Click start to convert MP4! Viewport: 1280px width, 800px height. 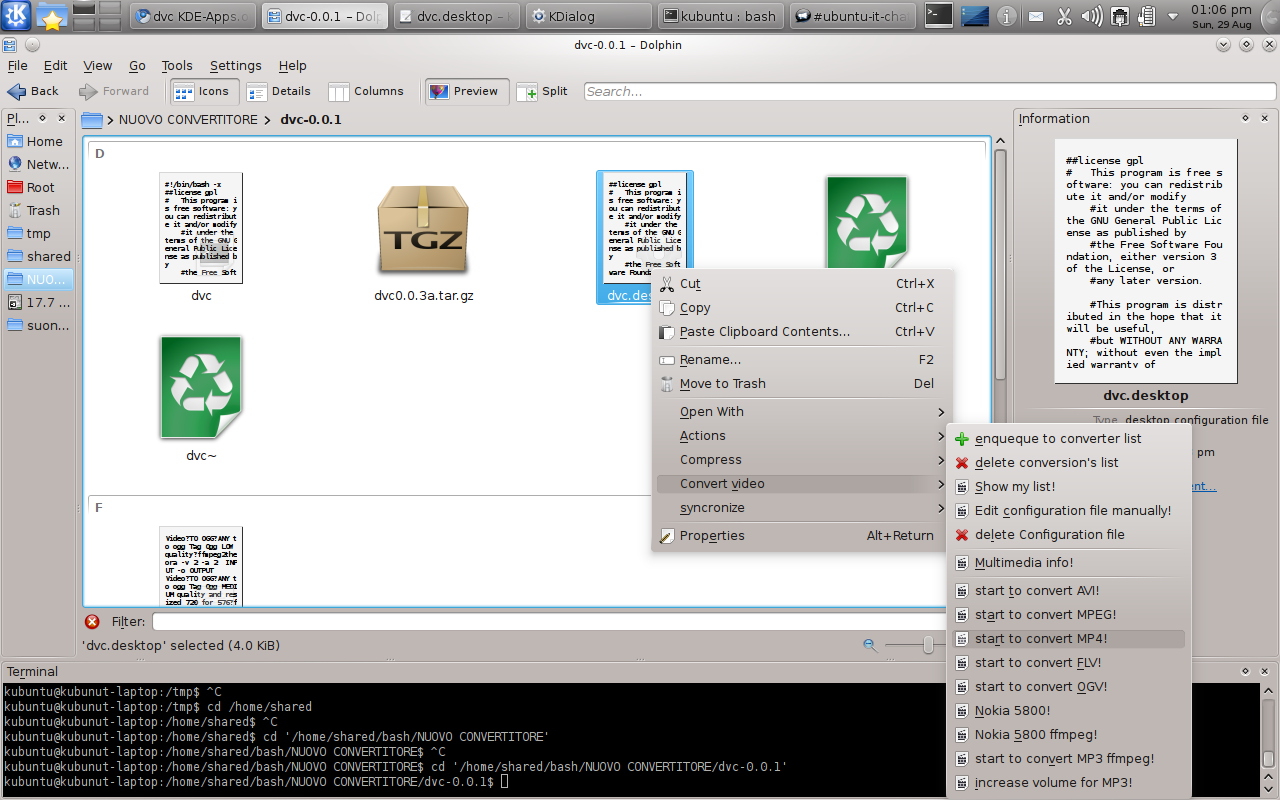point(1068,639)
